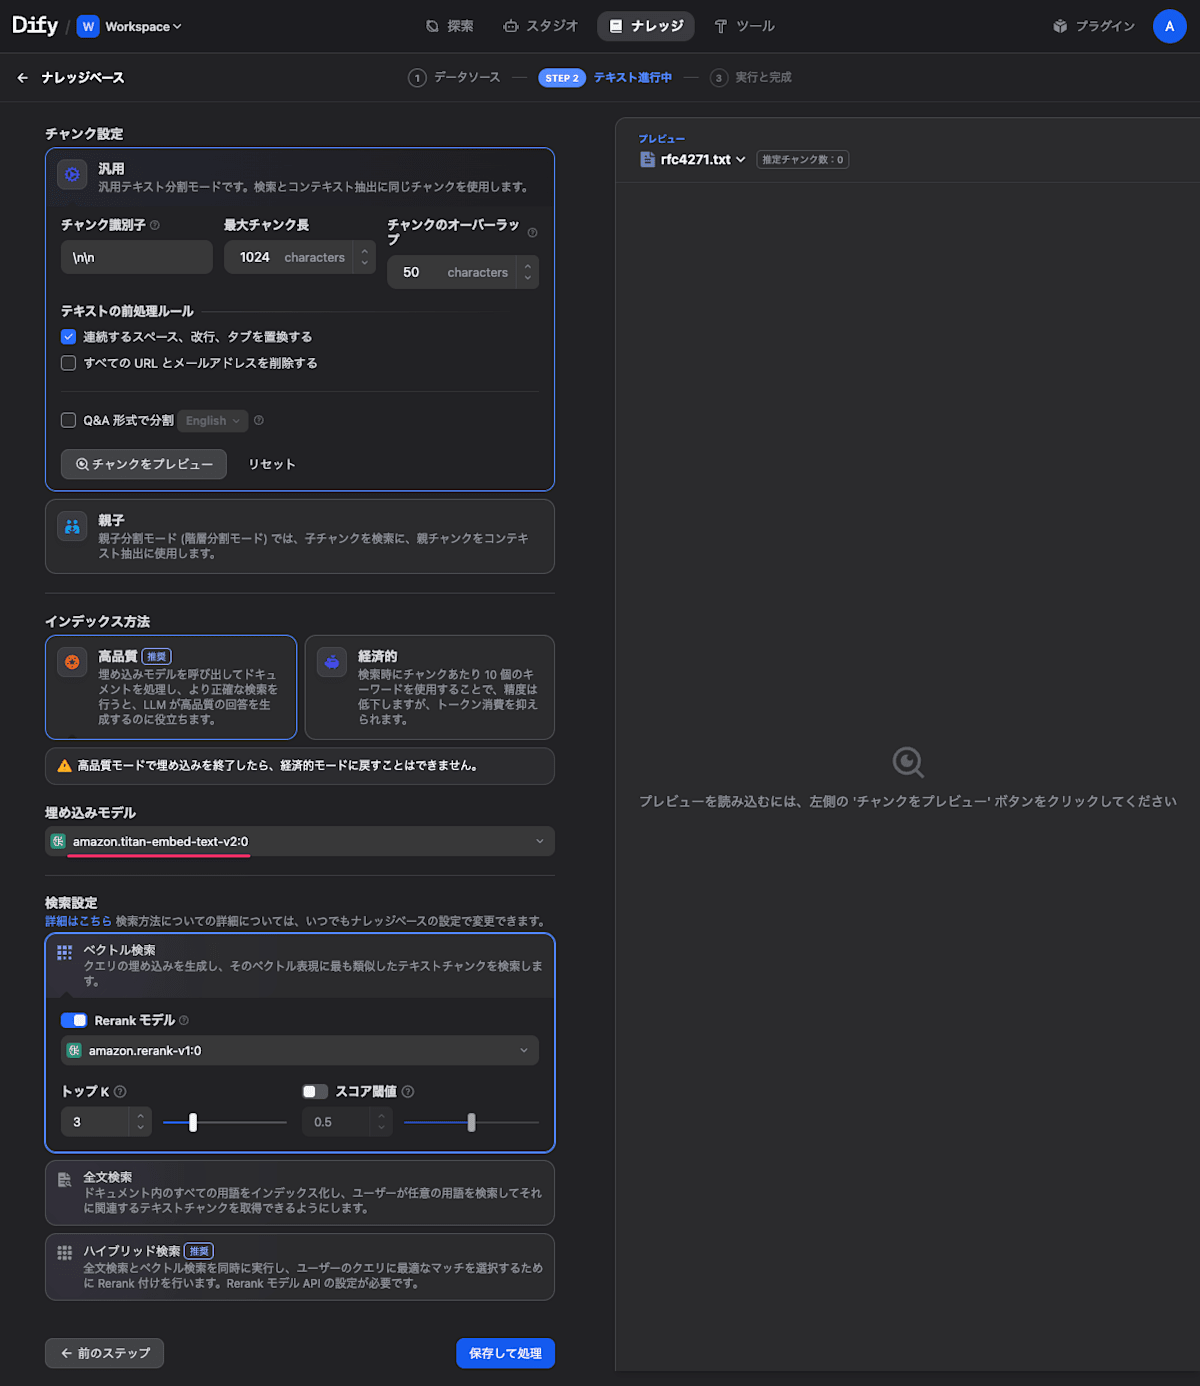This screenshot has width=1200, height=1386.
Task: Open the Workspace switcher dropdown
Action: coord(130,27)
